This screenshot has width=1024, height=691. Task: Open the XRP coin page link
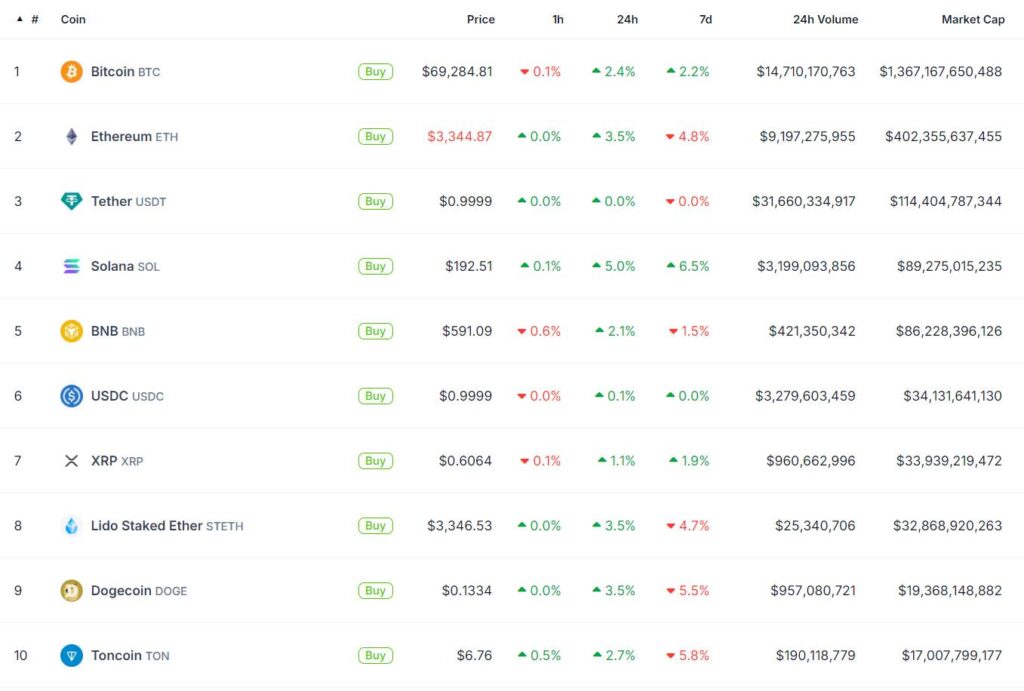point(117,461)
